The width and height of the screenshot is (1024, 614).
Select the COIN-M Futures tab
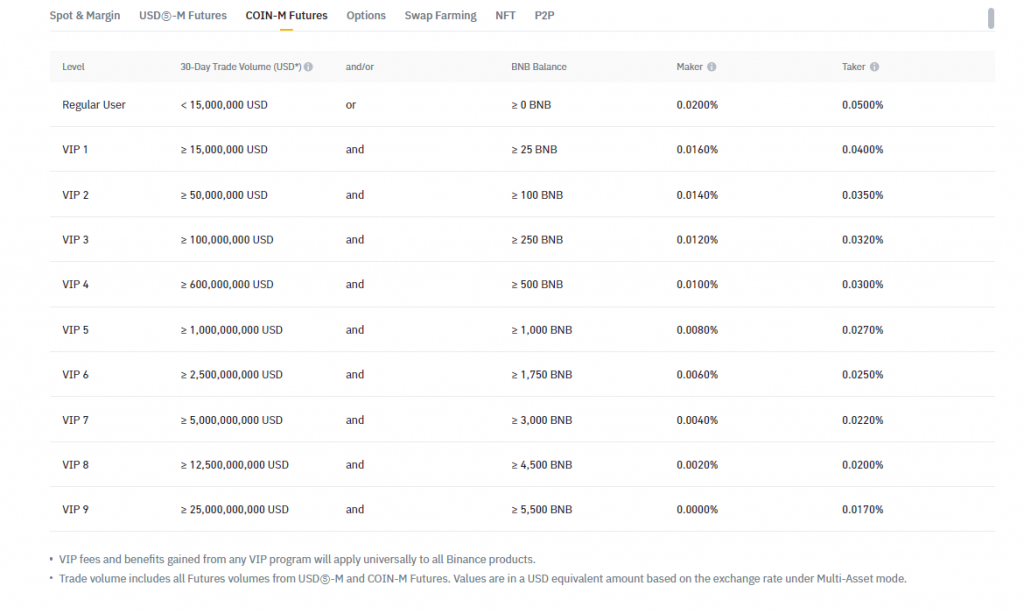286,16
